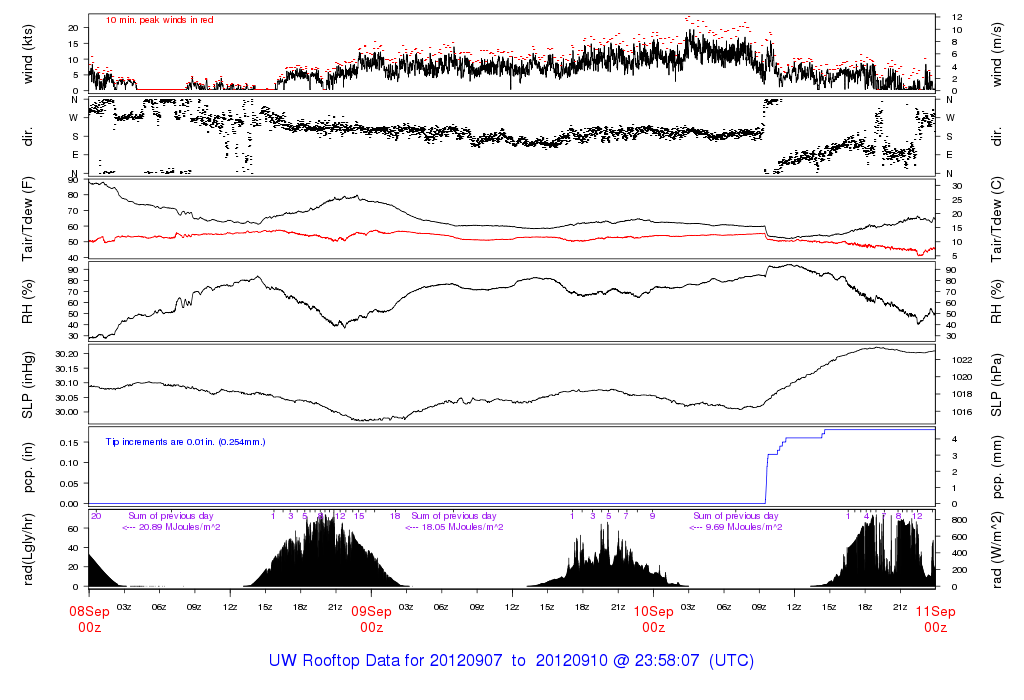Screen dimensions: 1024x700
Task: Click the "0.05" precipitation tick value
Action: point(69,484)
